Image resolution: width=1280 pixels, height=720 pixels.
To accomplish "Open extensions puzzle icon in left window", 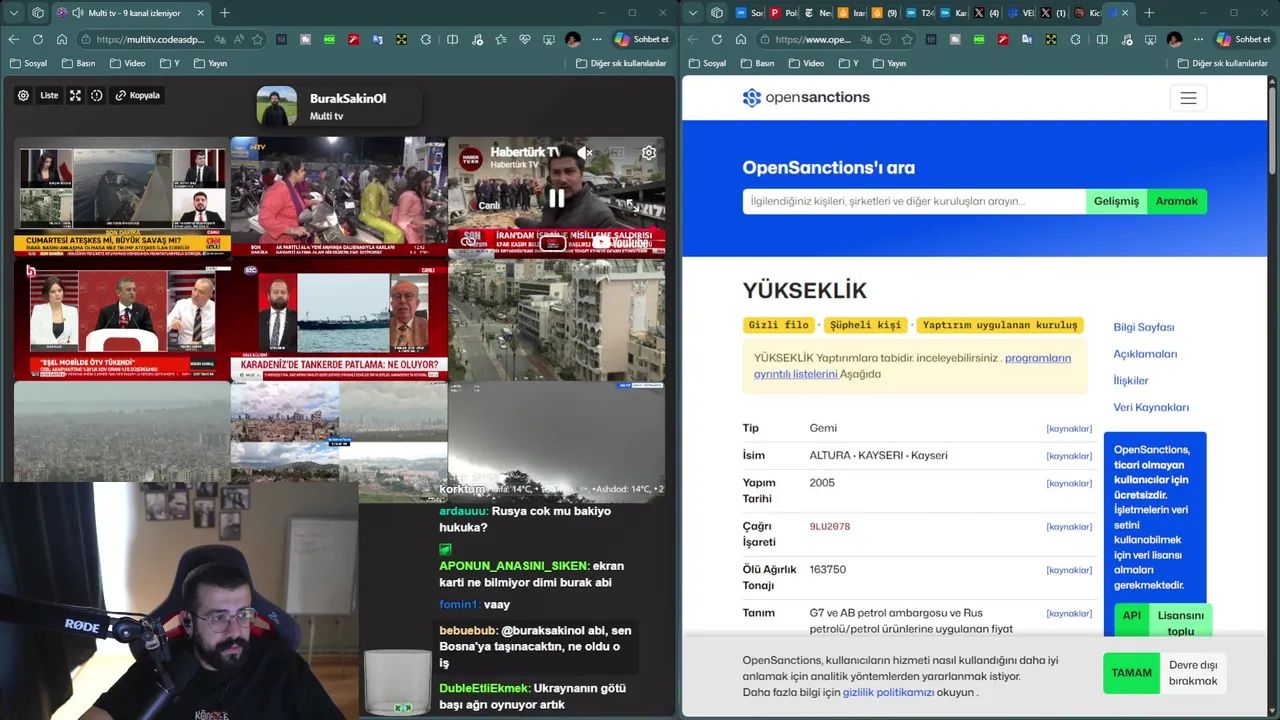I will point(427,39).
